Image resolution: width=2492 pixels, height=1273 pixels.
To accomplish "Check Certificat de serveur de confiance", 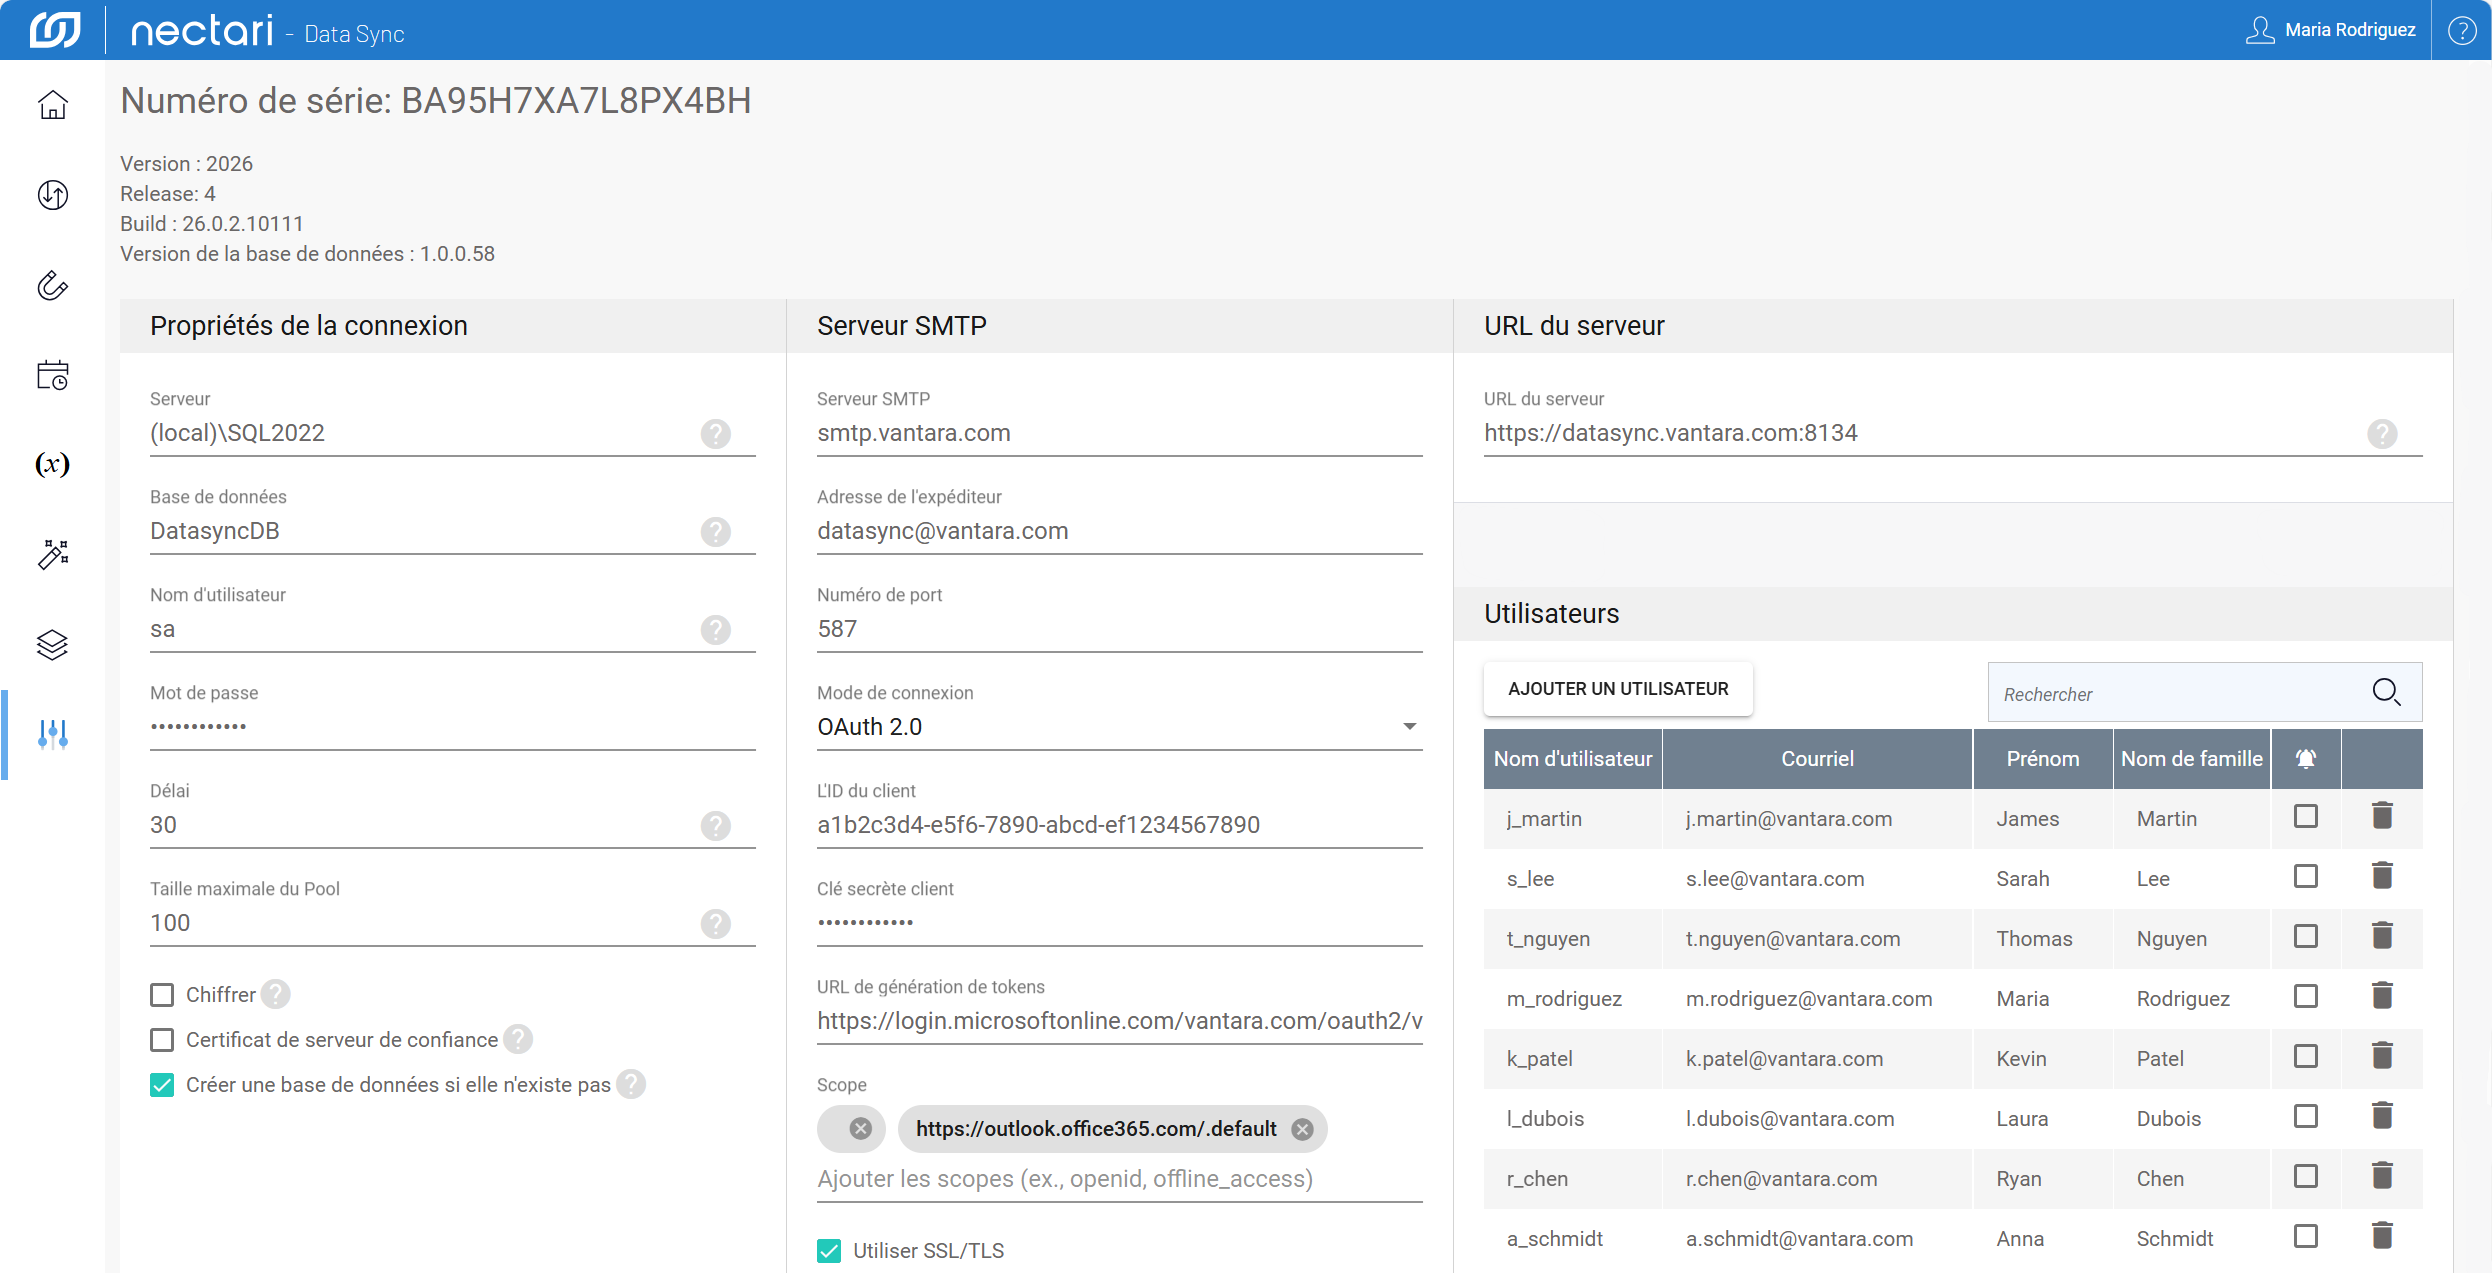I will click(162, 1040).
